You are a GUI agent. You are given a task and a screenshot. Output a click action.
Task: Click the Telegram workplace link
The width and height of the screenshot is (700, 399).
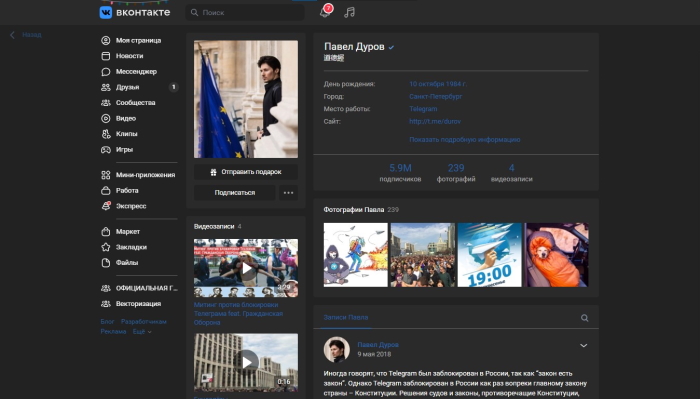click(423, 109)
